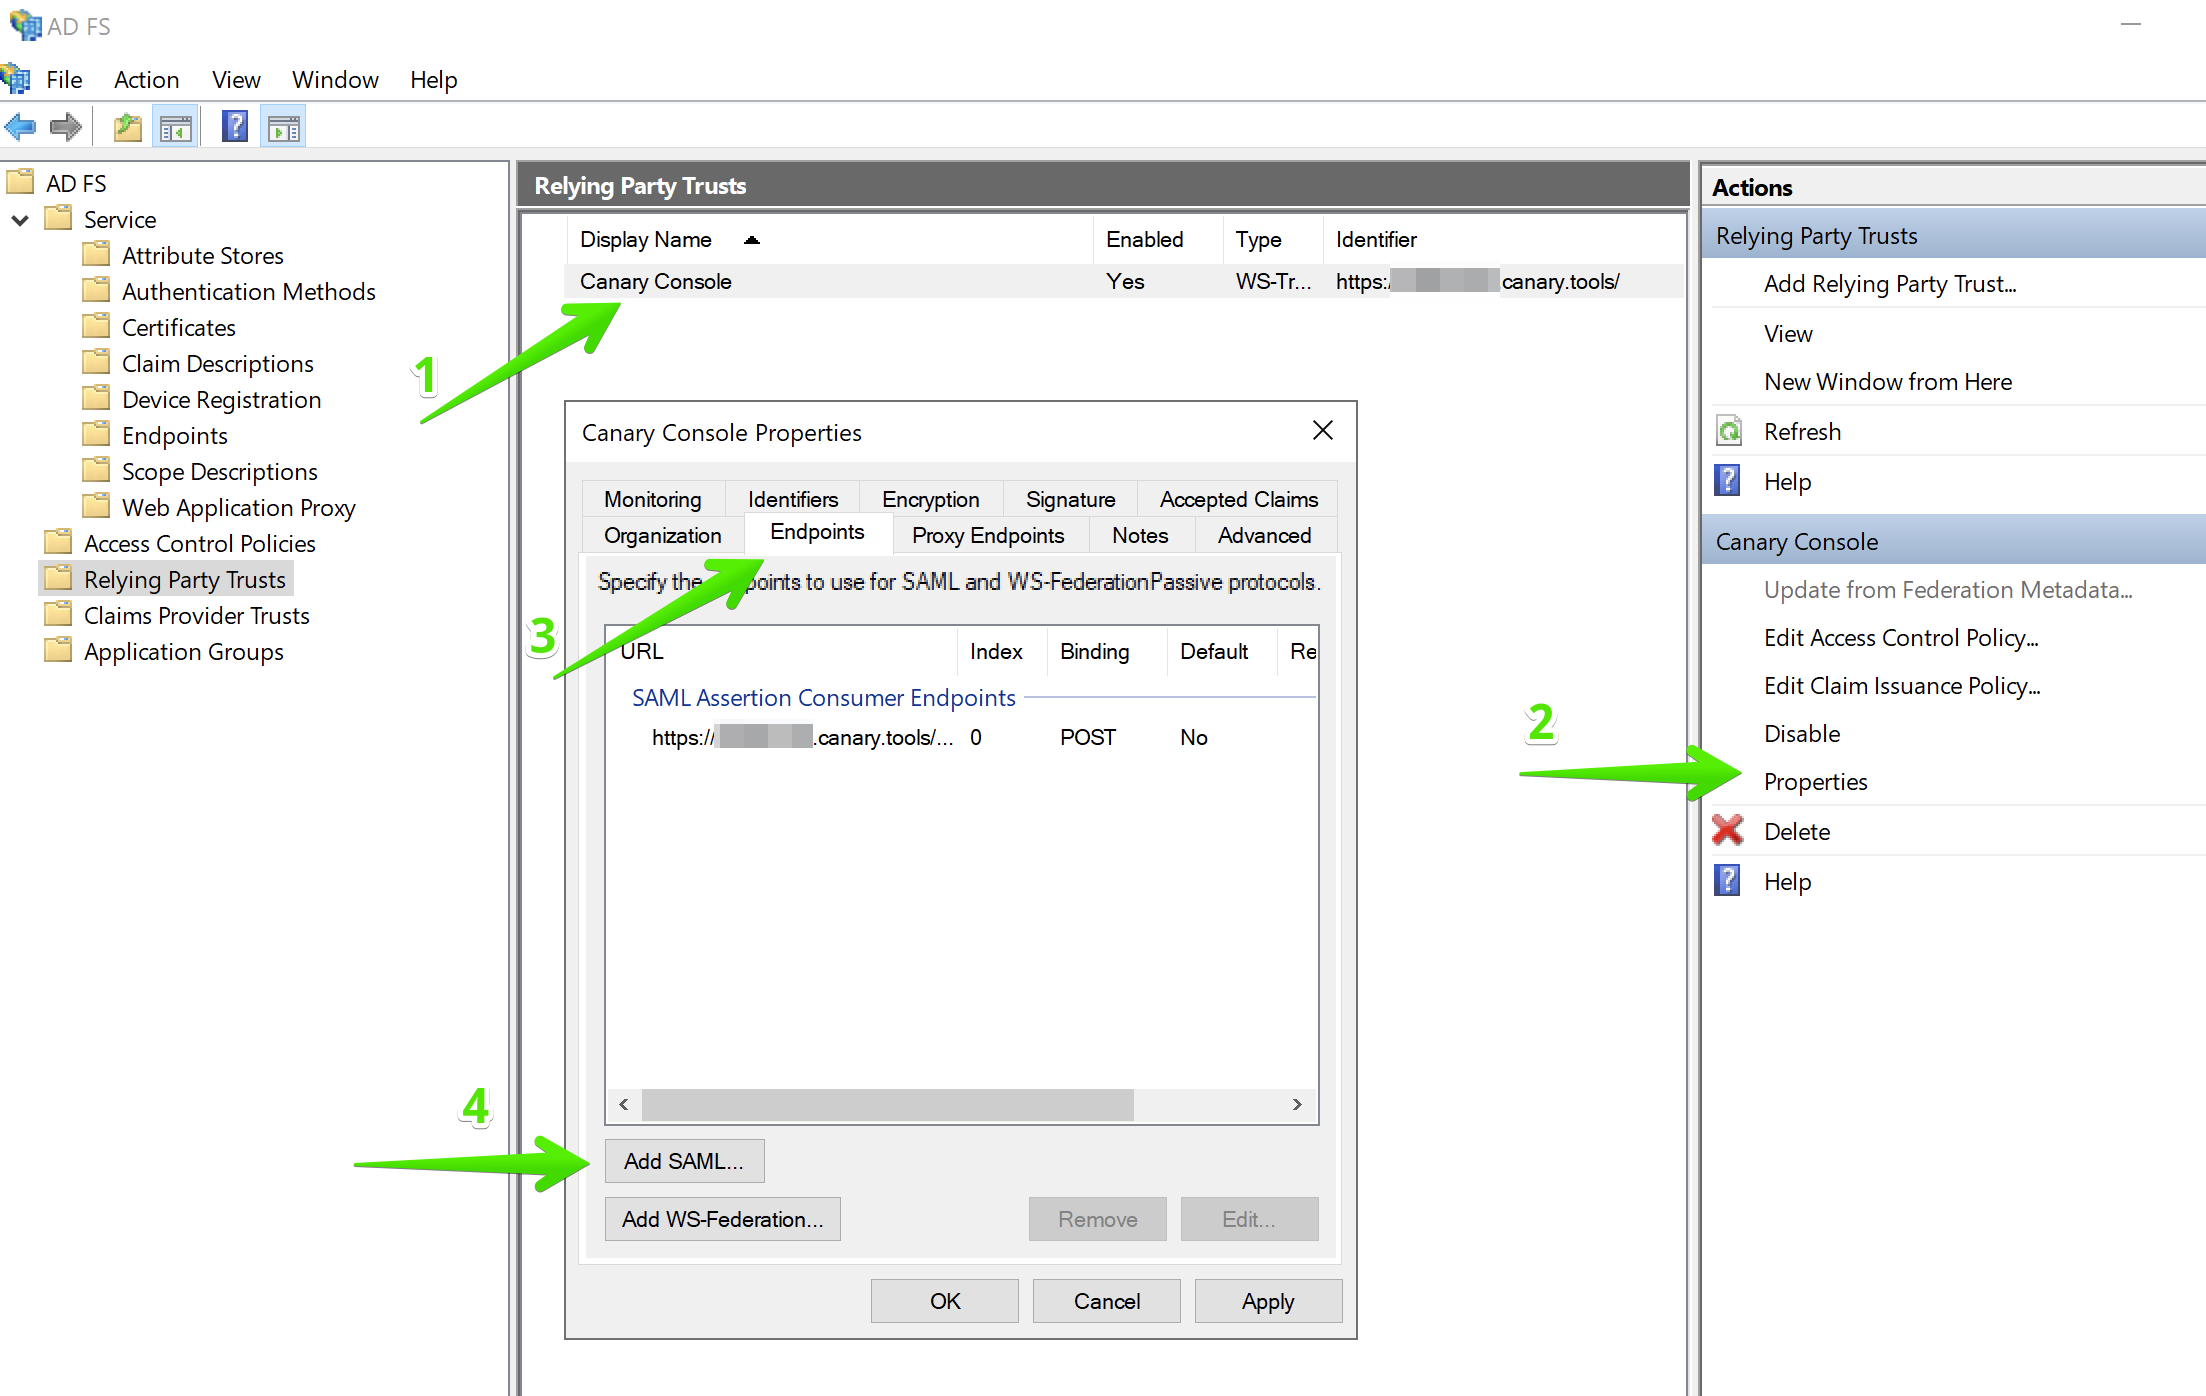Click the Cancel button
The image size is (2206, 1396).
1106,1301
